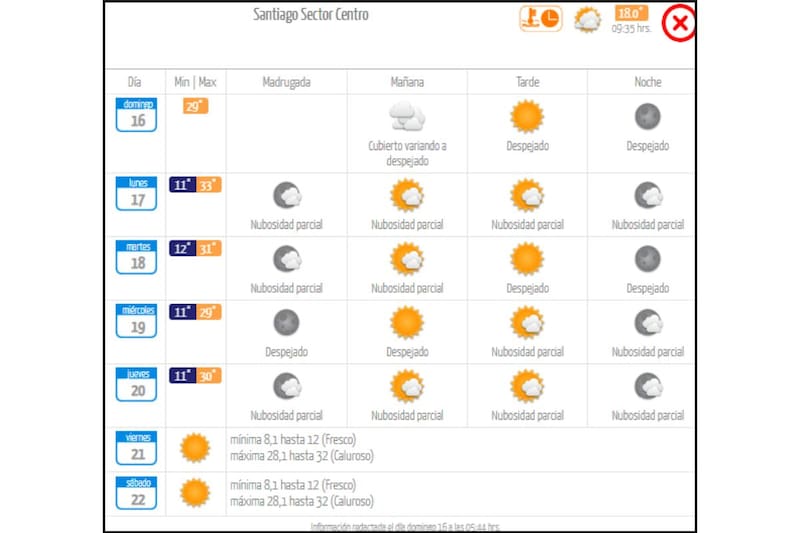
Task: Select the domingo 16 date tile
Action: [137, 115]
